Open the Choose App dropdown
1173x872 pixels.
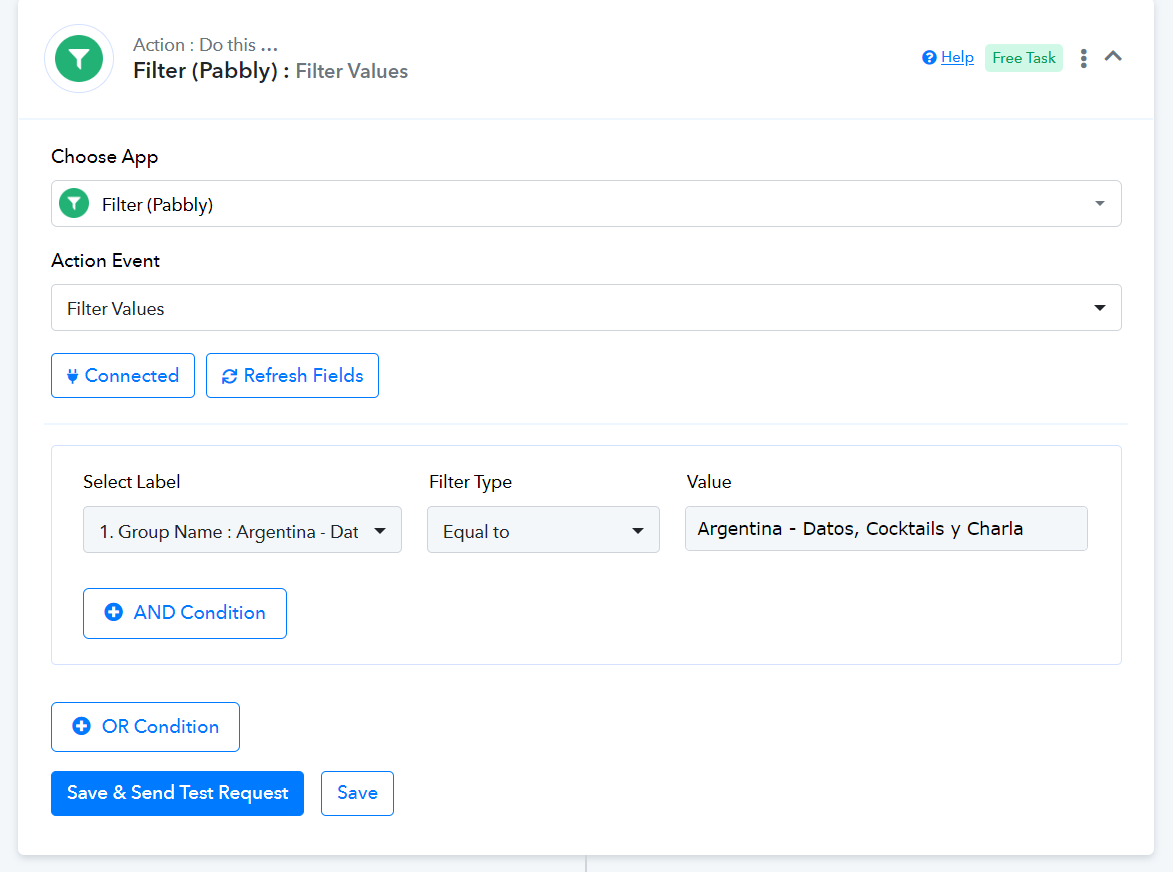(x=586, y=203)
